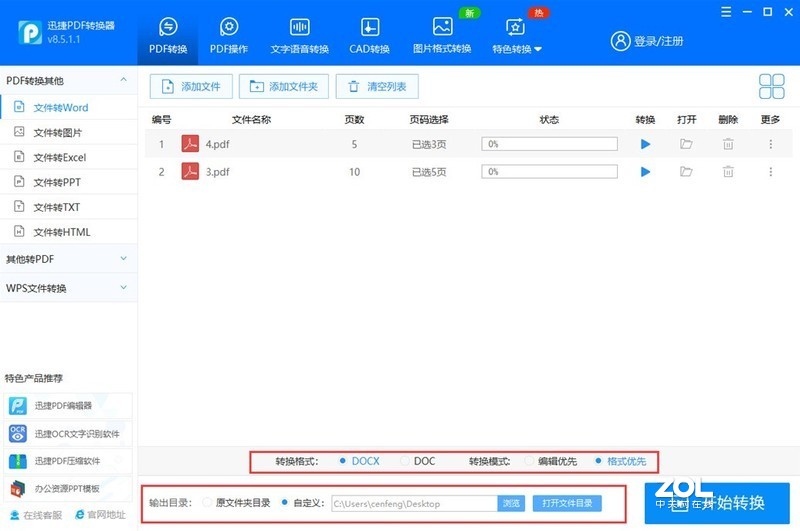
Task: Select 文件转Word in the sidebar
Action: click(69, 108)
